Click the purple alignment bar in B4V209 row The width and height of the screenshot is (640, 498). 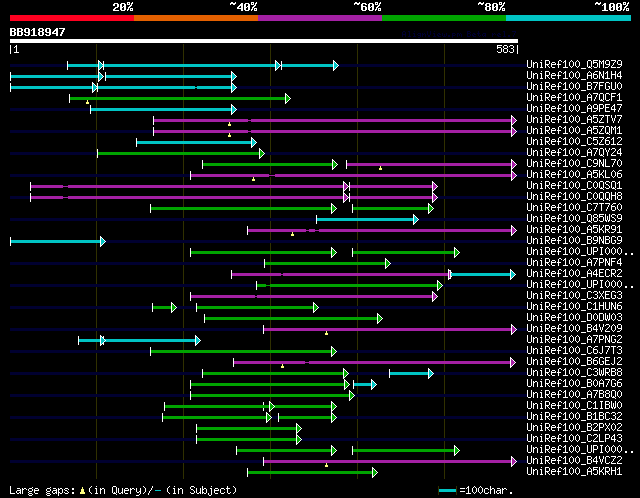click(390, 329)
